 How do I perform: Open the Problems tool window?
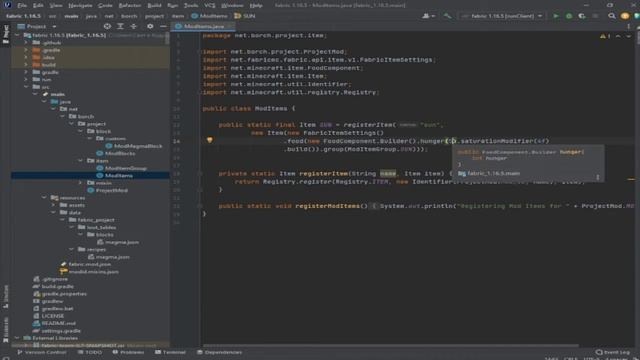pos(128,352)
